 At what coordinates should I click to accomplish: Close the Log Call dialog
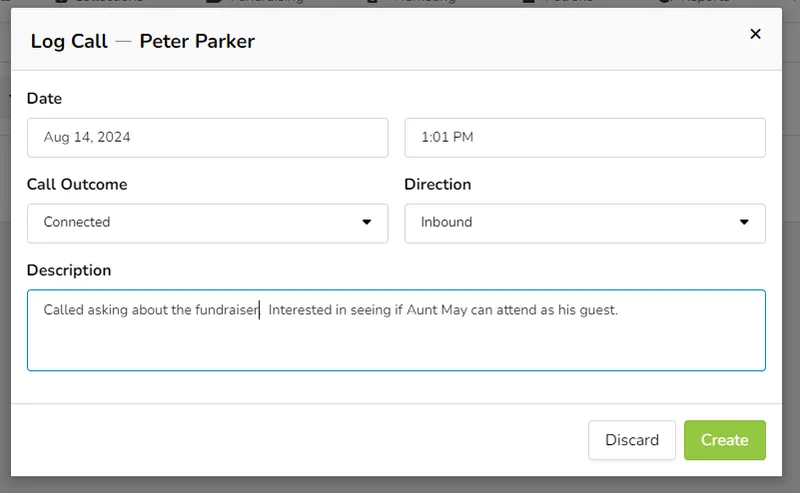point(755,34)
